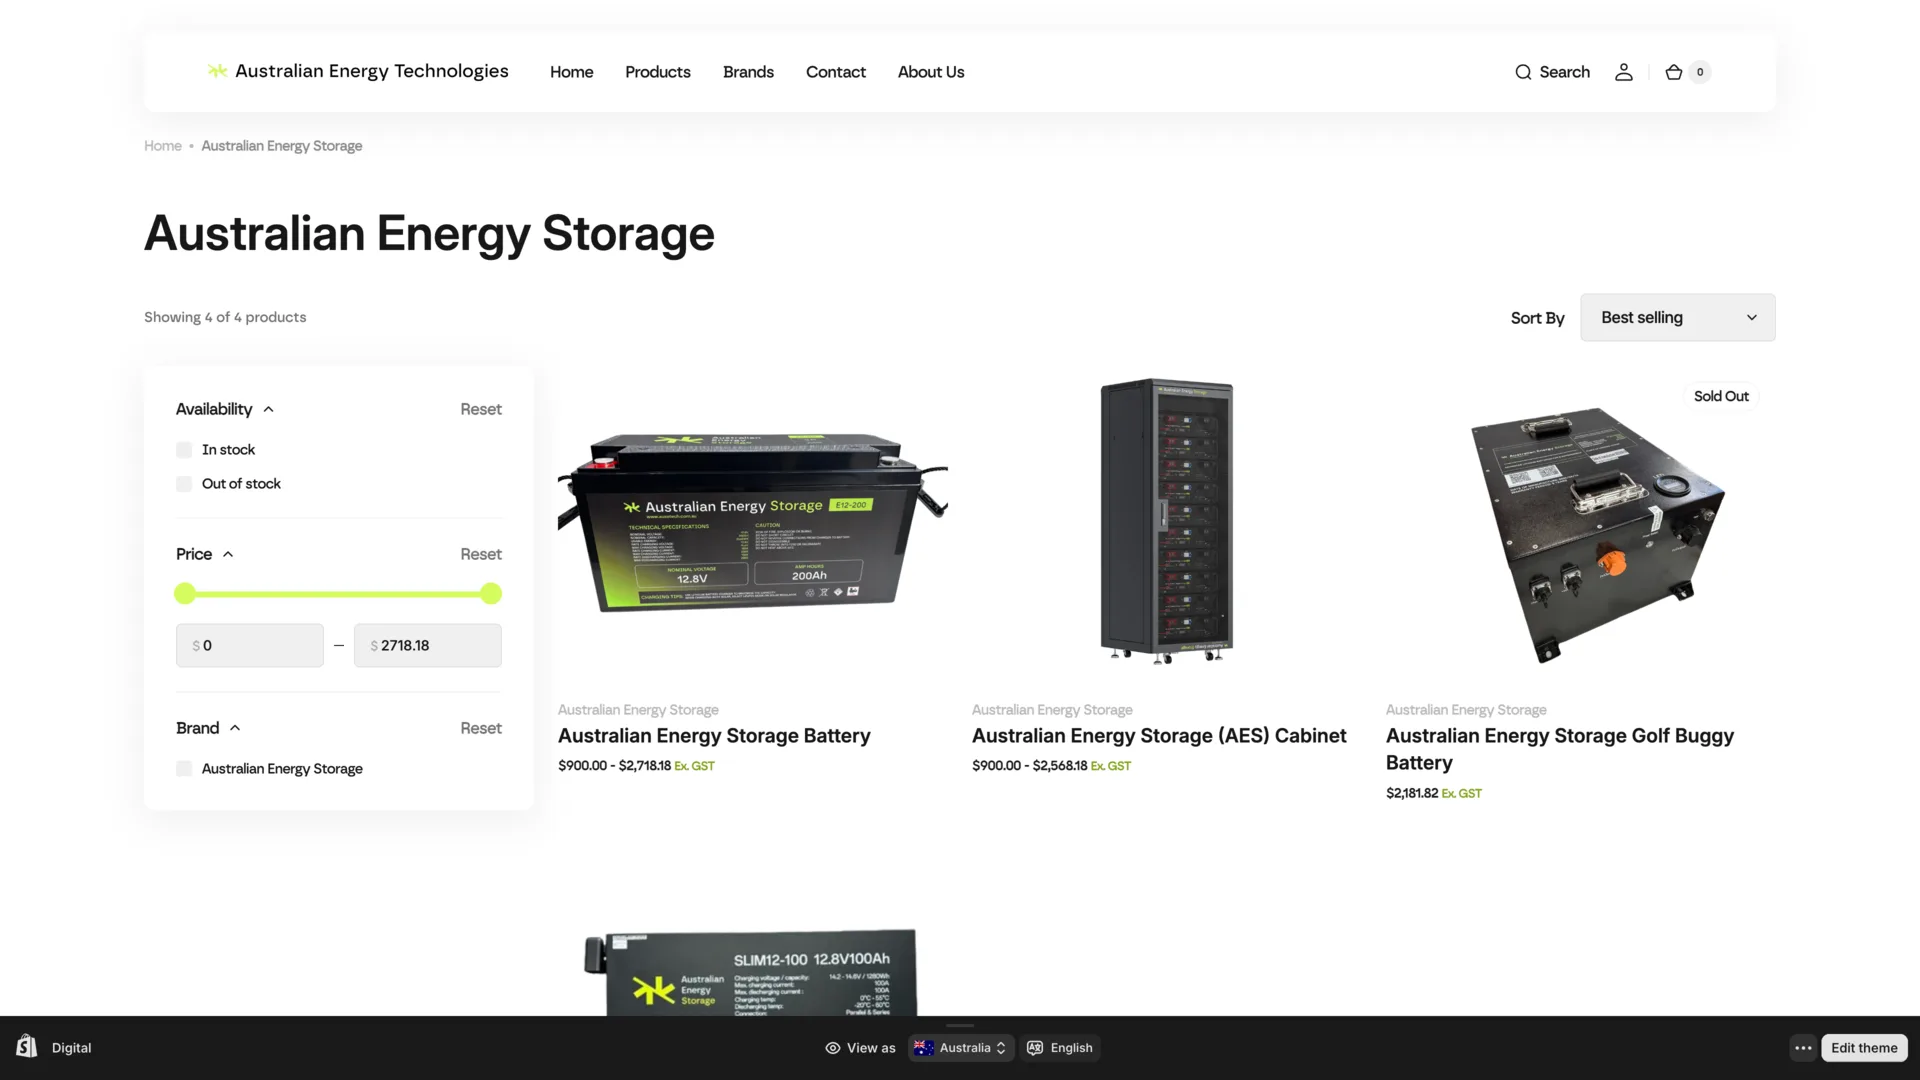This screenshot has width=1920, height=1080.
Task: Click the price range slider track
Action: point(338,594)
